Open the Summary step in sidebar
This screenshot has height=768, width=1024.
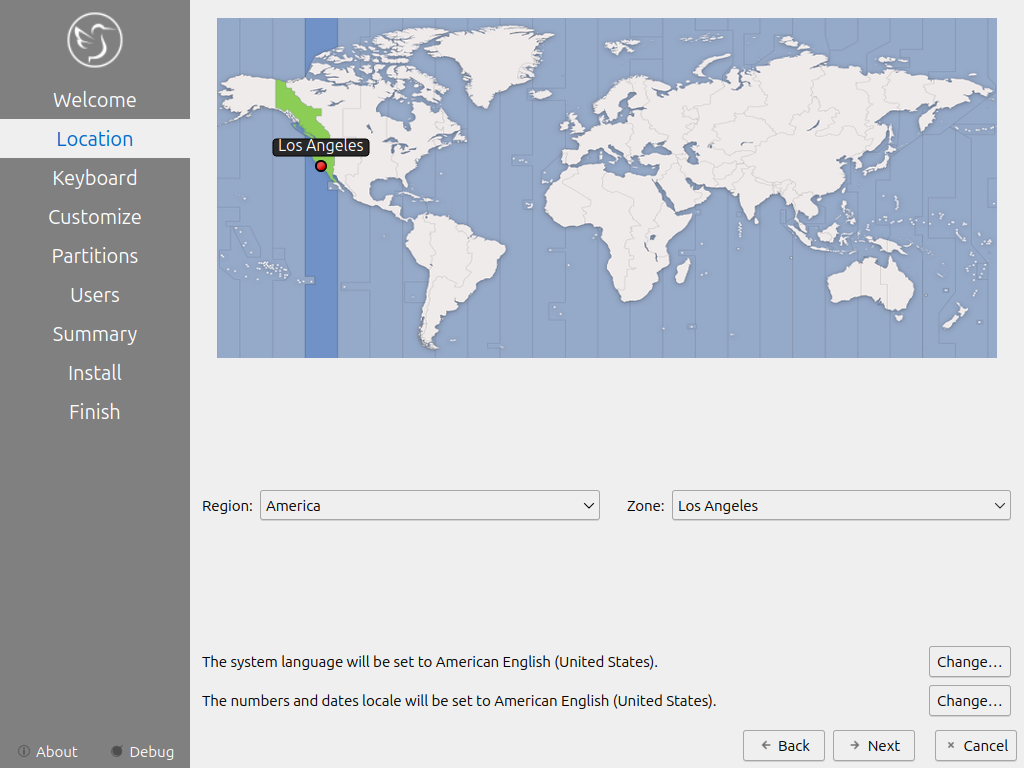point(95,334)
